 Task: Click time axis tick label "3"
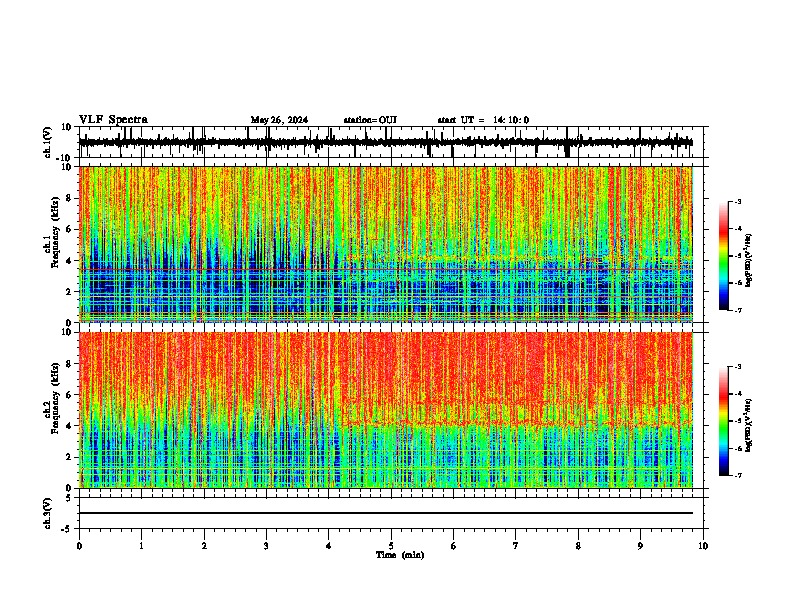[266, 546]
